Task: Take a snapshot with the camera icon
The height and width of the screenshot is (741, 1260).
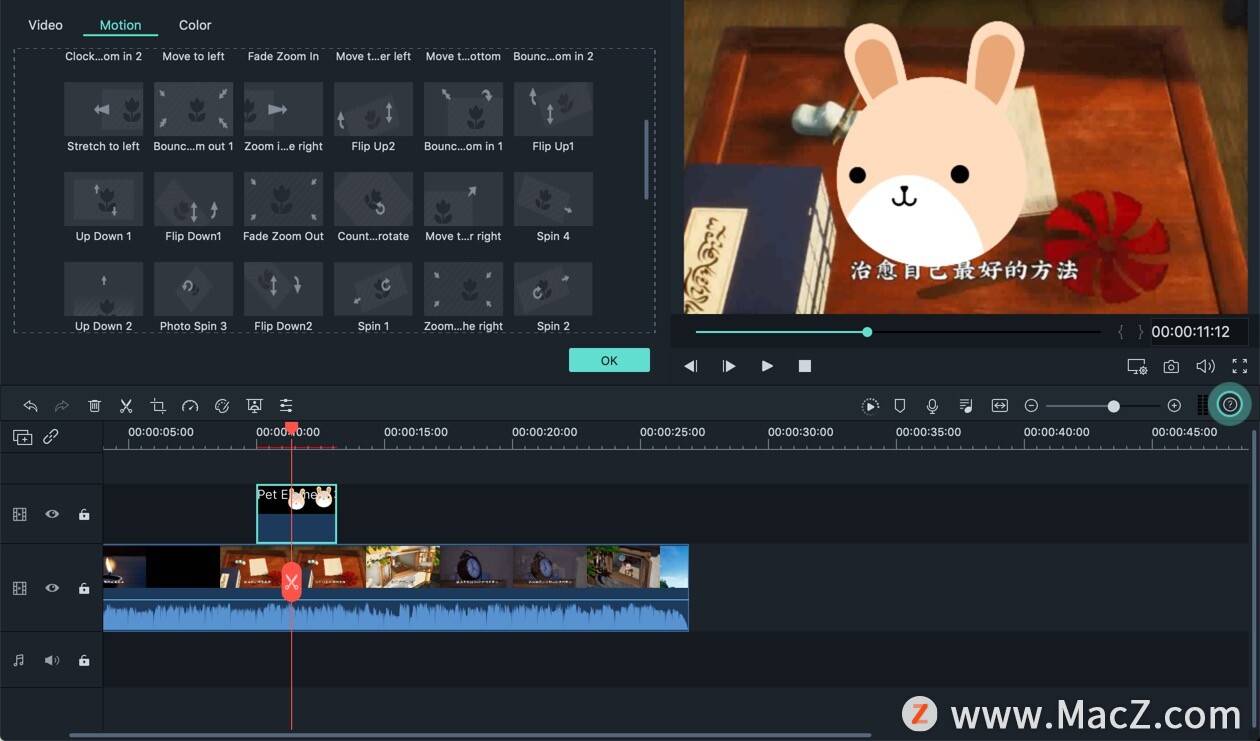Action: pos(1171,367)
